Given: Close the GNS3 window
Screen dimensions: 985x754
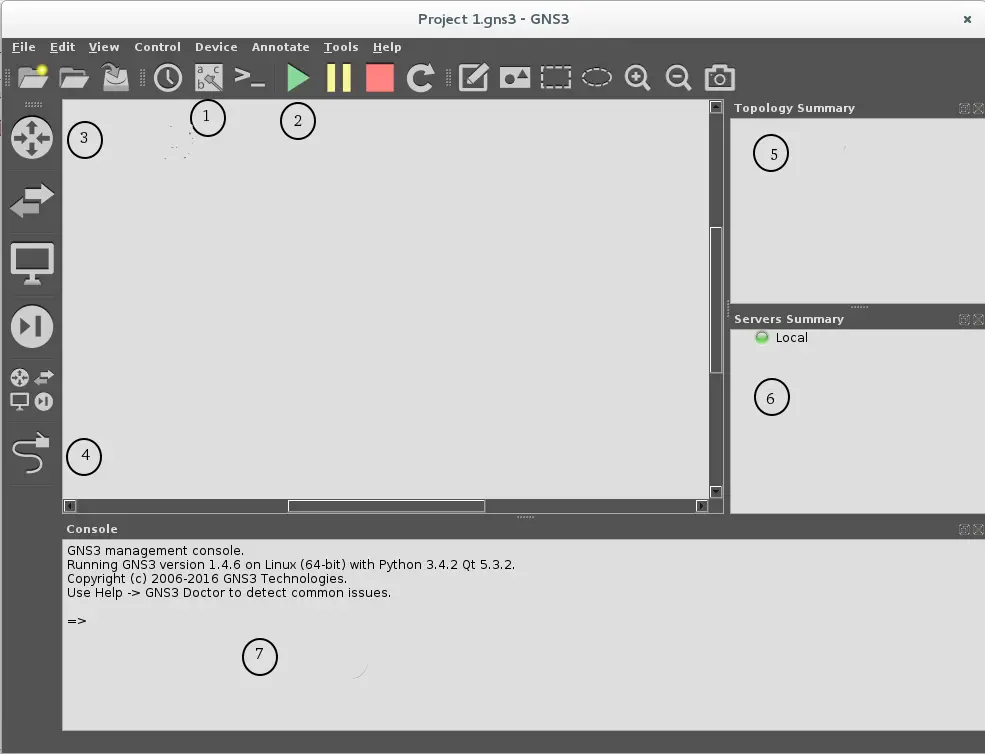Looking at the screenshot, I should tap(967, 19).
